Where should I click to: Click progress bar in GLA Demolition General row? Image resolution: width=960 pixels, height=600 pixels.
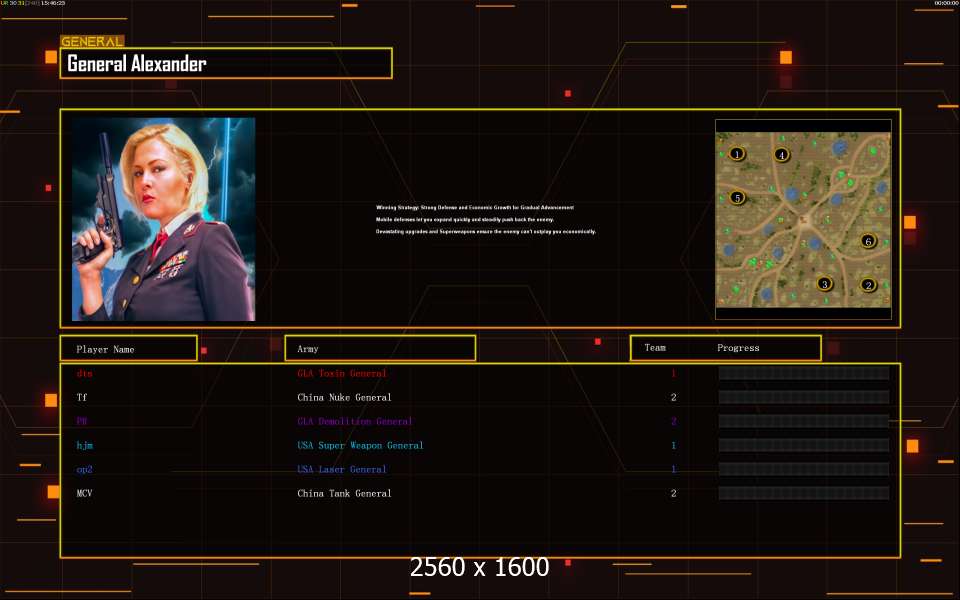pos(803,421)
